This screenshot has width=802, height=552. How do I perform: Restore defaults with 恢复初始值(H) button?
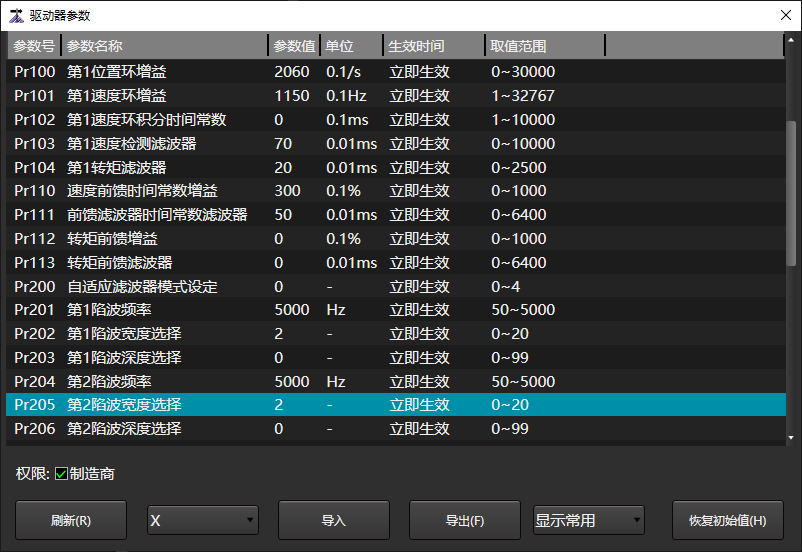727,520
